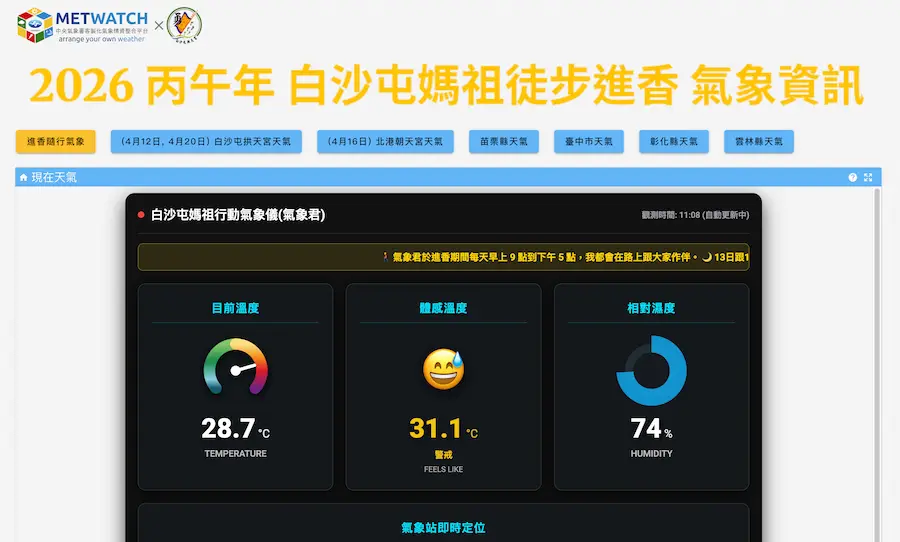Click the temperature gauge dial
This screenshot has width=900, height=542.
point(236,367)
